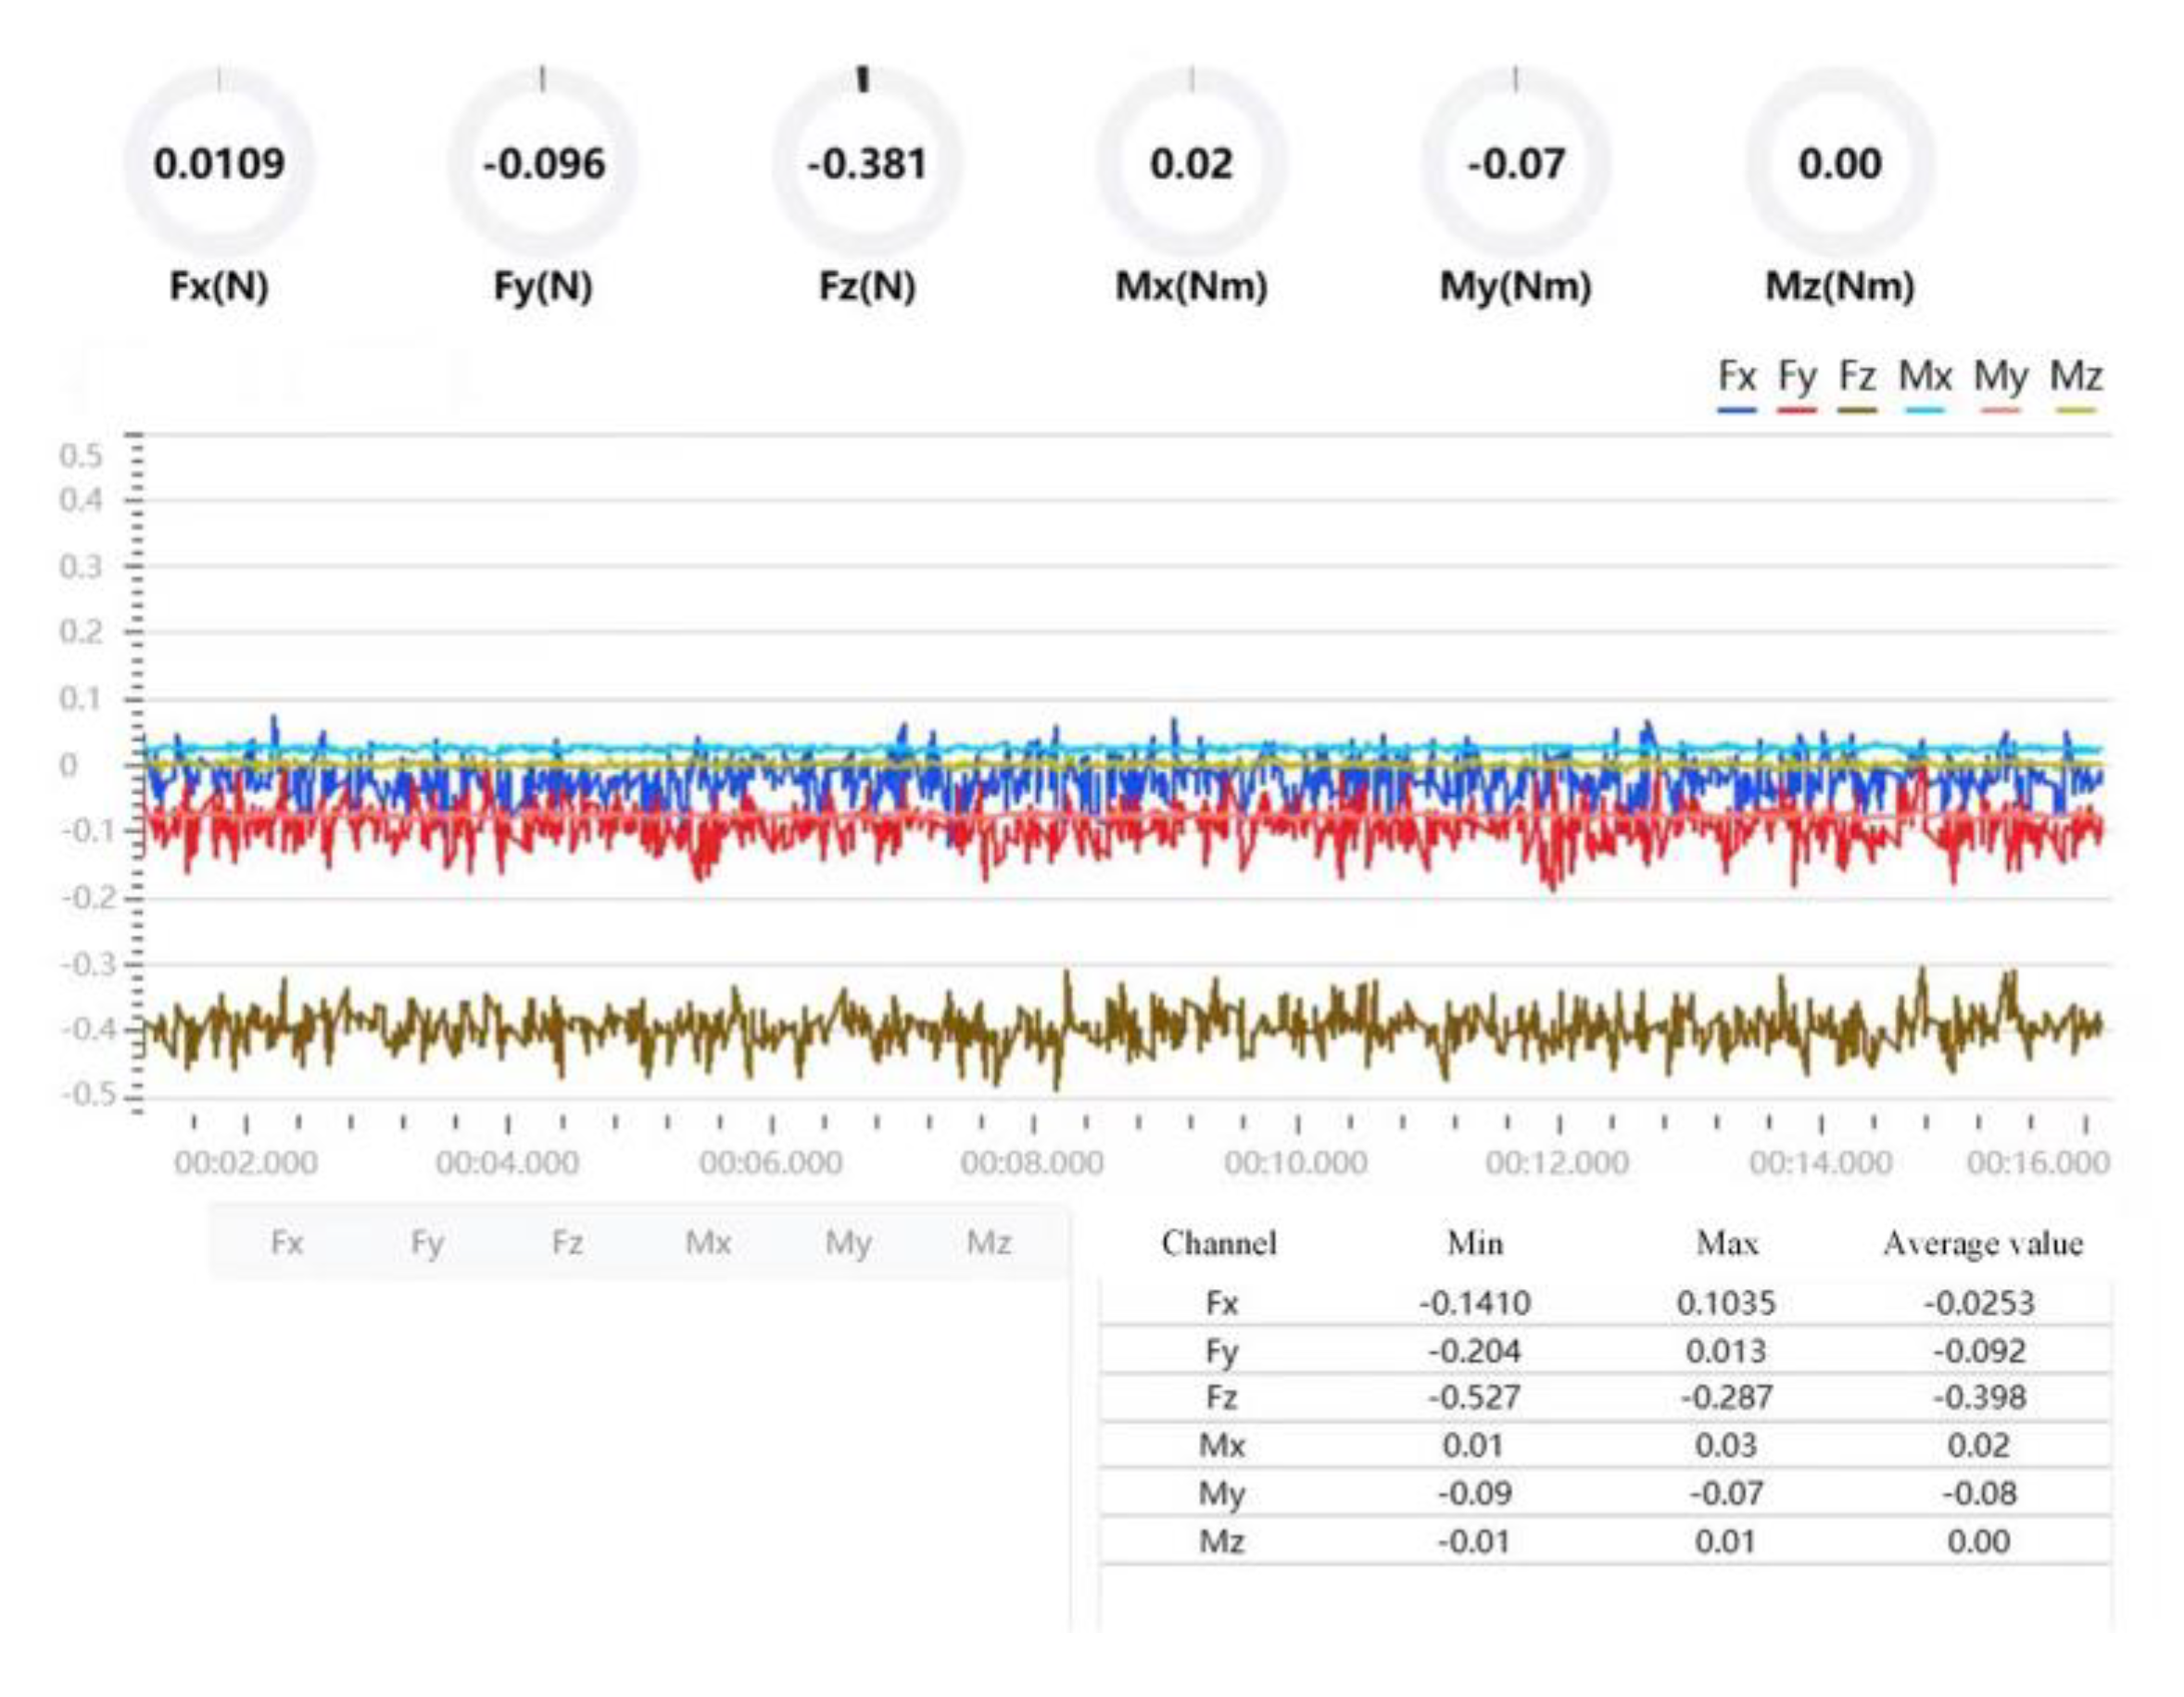Toggle Fx series in chart legend
This screenshot has width=2184, height=1697.
pos(1737,380)
